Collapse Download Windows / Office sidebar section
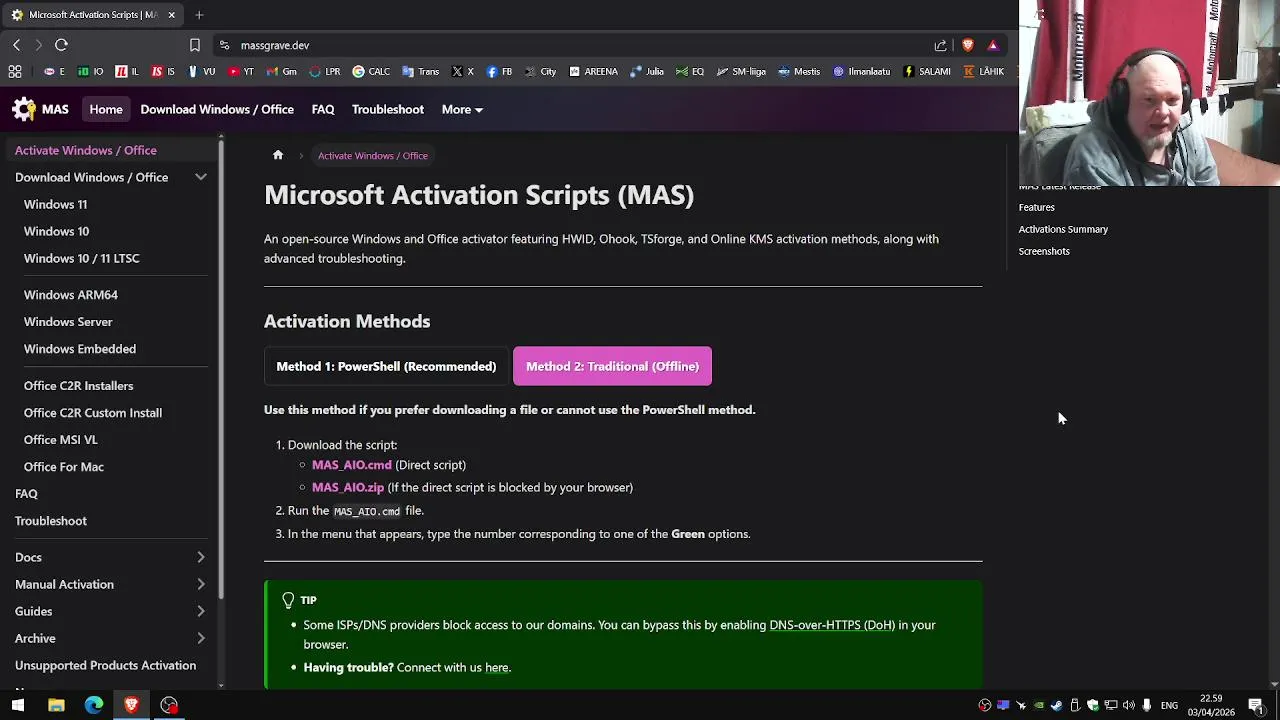 click(x=200, y=177)
